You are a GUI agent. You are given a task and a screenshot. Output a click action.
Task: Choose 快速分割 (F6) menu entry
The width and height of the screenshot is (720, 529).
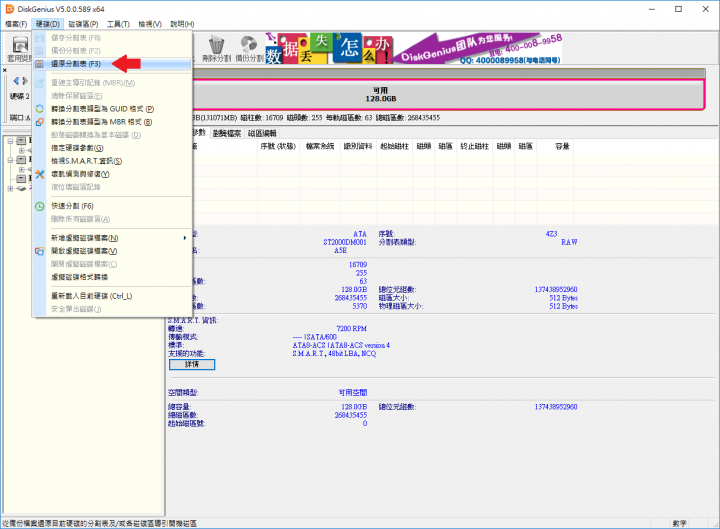click(112, 206)
